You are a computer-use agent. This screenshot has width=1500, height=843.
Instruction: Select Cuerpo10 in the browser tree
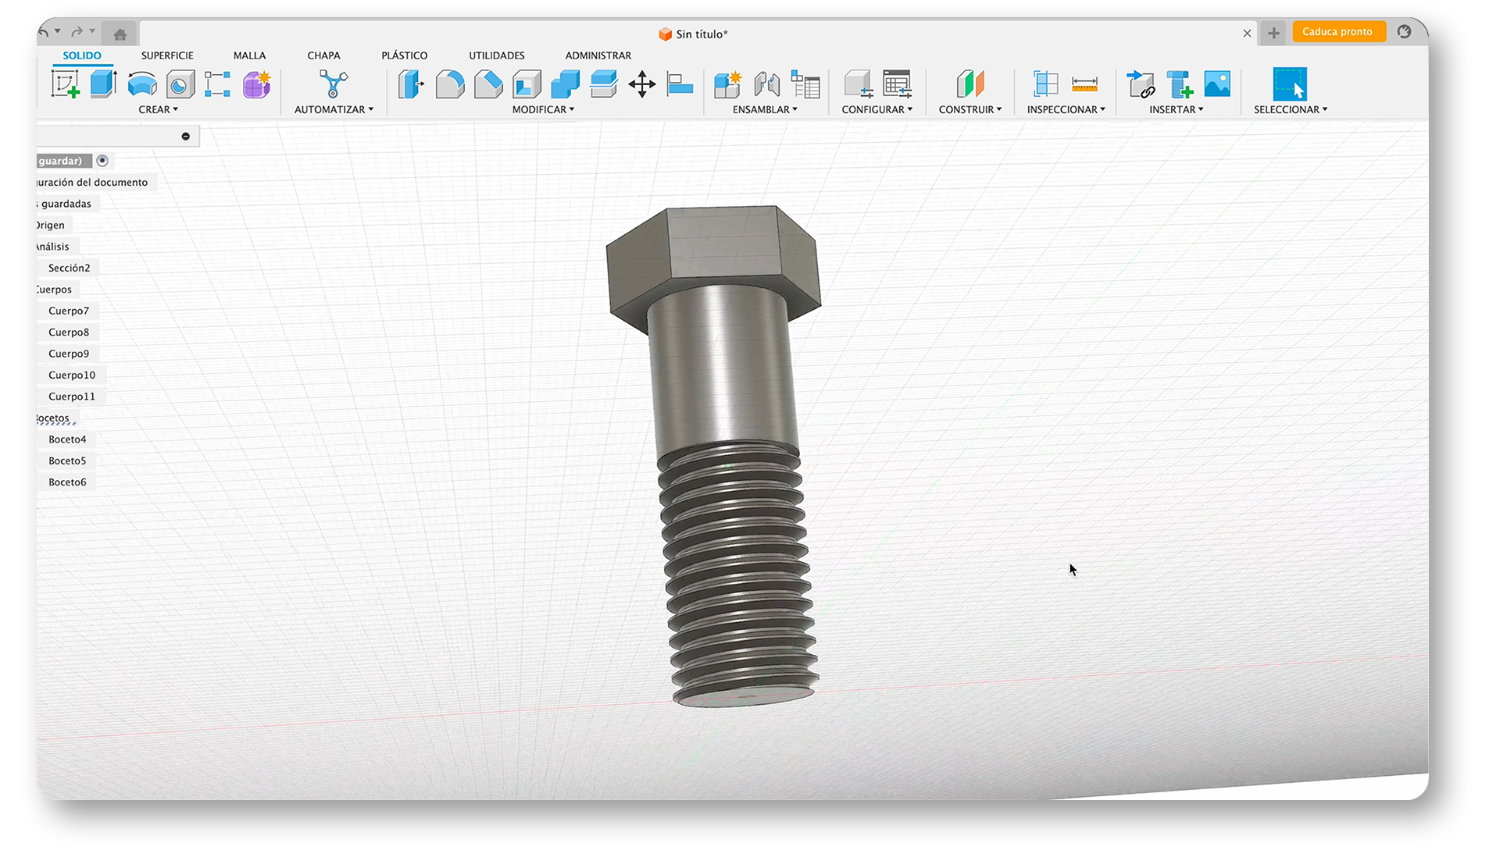[72, 375]
